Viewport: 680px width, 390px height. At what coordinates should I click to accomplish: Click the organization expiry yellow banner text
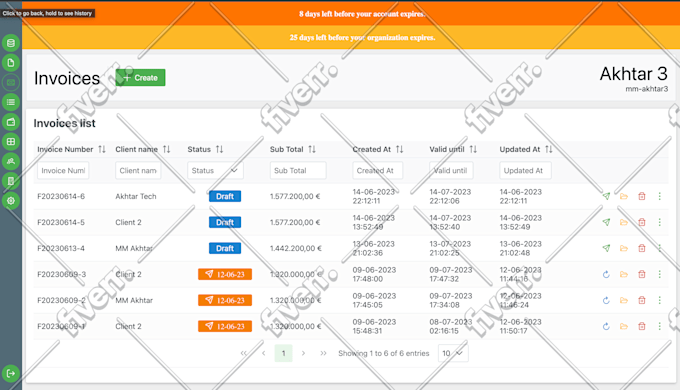tap(363, 37)
